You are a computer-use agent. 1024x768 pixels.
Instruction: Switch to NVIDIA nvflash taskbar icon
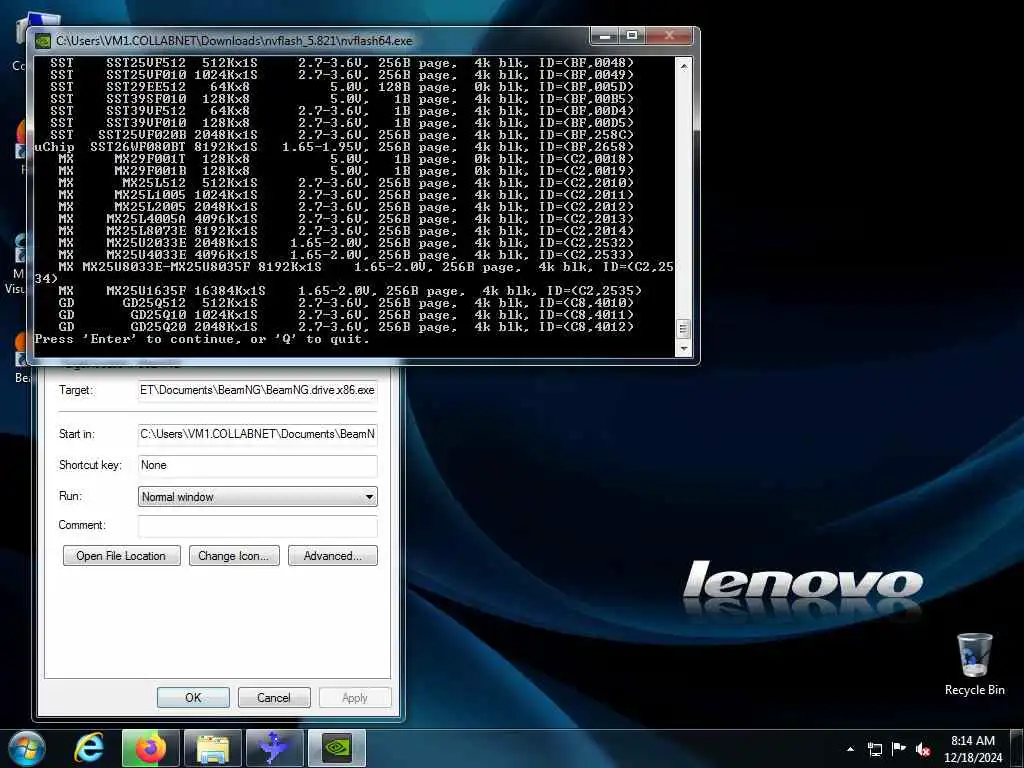(337, 748)
